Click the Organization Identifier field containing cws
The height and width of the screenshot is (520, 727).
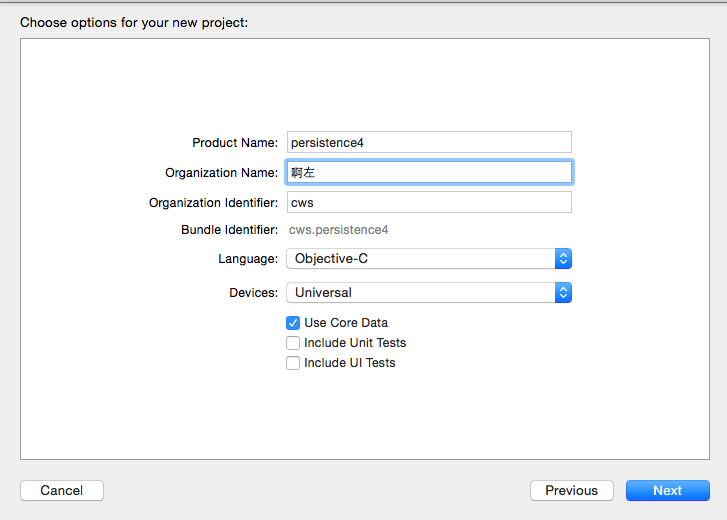click(429, 202)
